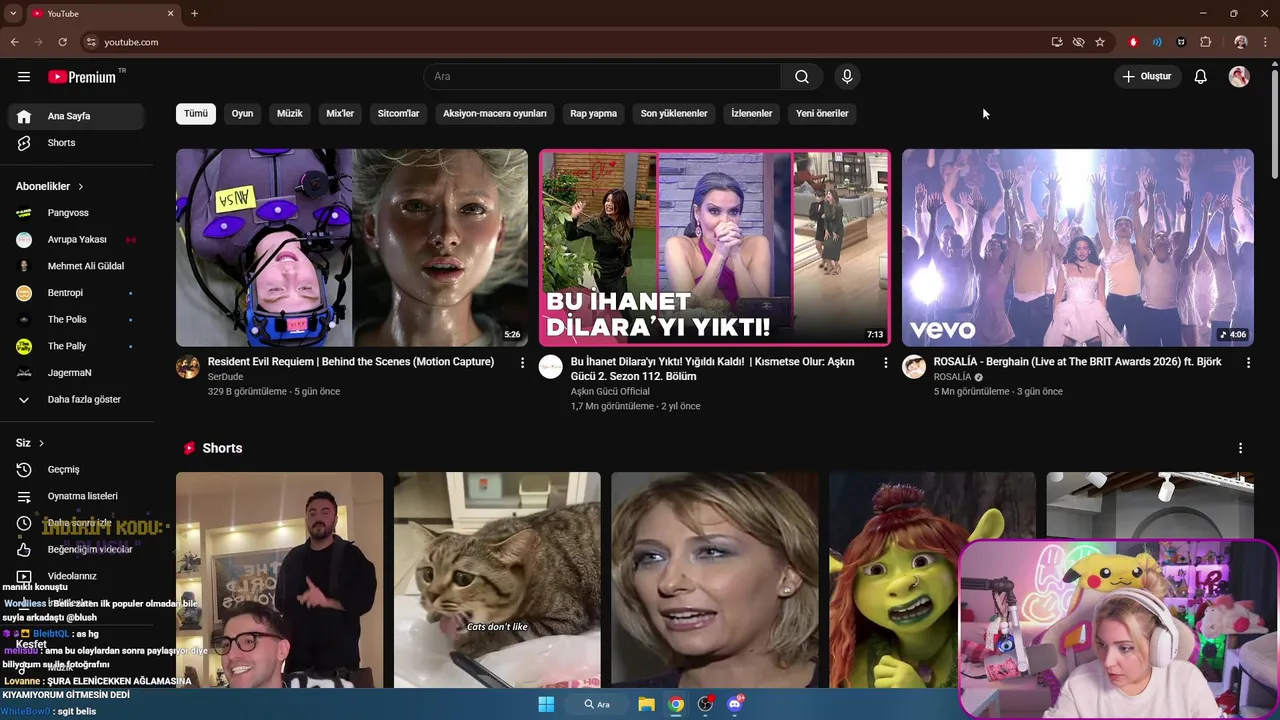This screenshot has height=720, width=1280.
Task: Click the Aşkın Gücü Official channel name
Action: click(610, 392)
